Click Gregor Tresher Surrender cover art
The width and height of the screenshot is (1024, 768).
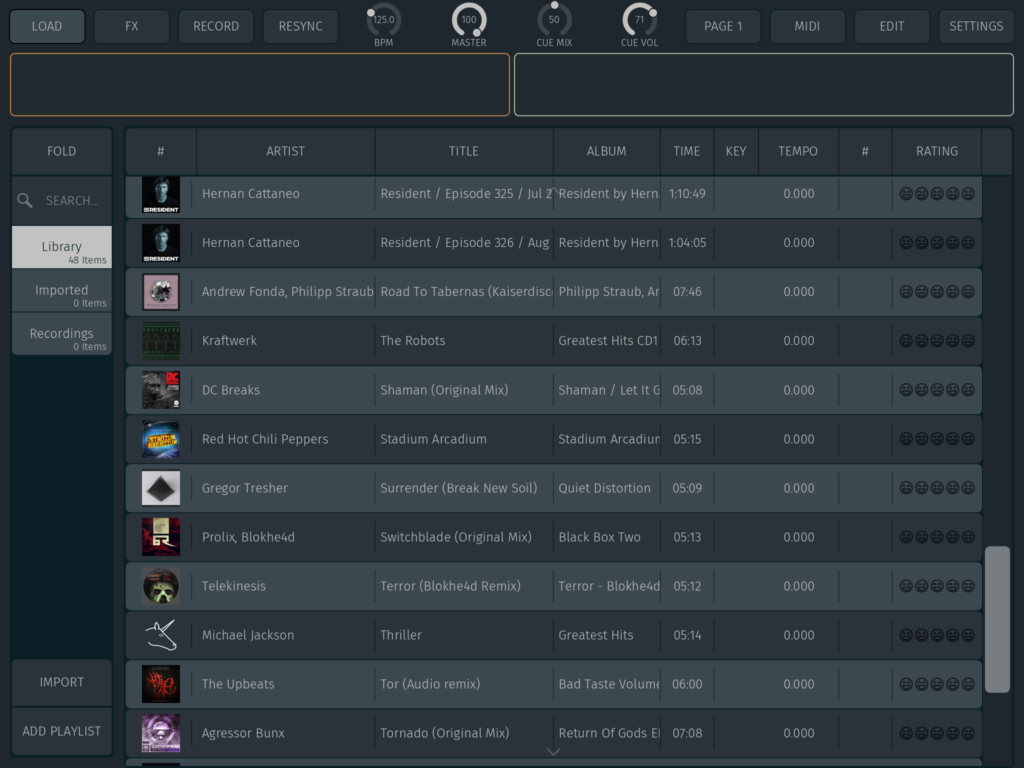point(160,488)
